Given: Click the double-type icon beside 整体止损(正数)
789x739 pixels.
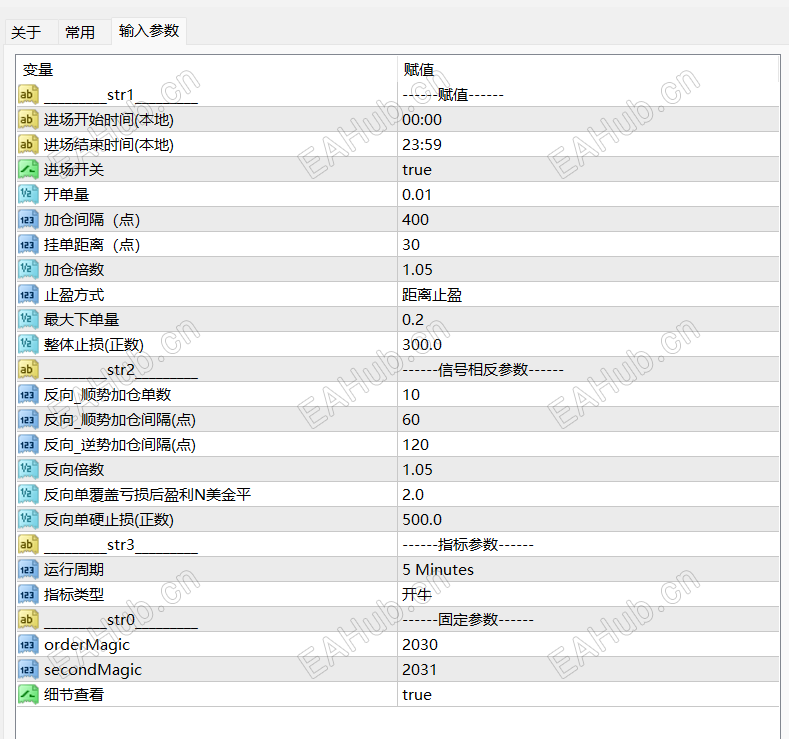Looking at the screenshot, I should tap(28, 345).
